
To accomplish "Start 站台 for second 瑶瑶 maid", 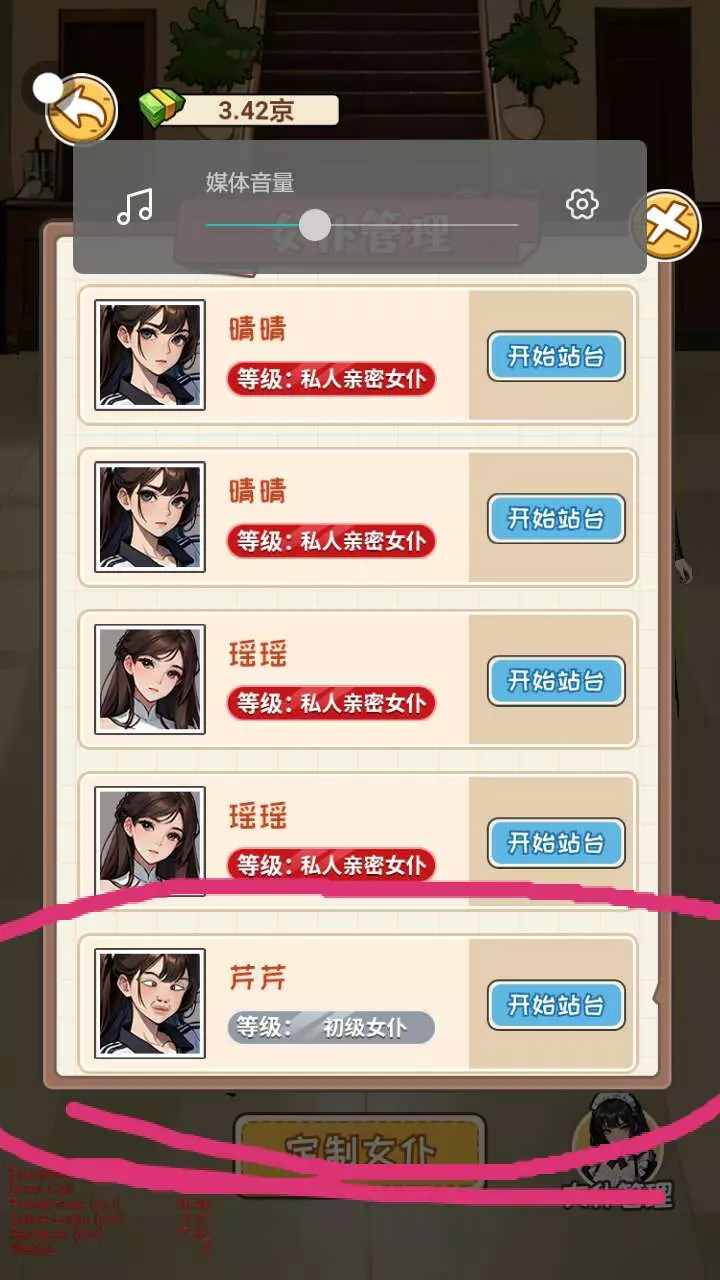I will (556, 842).
